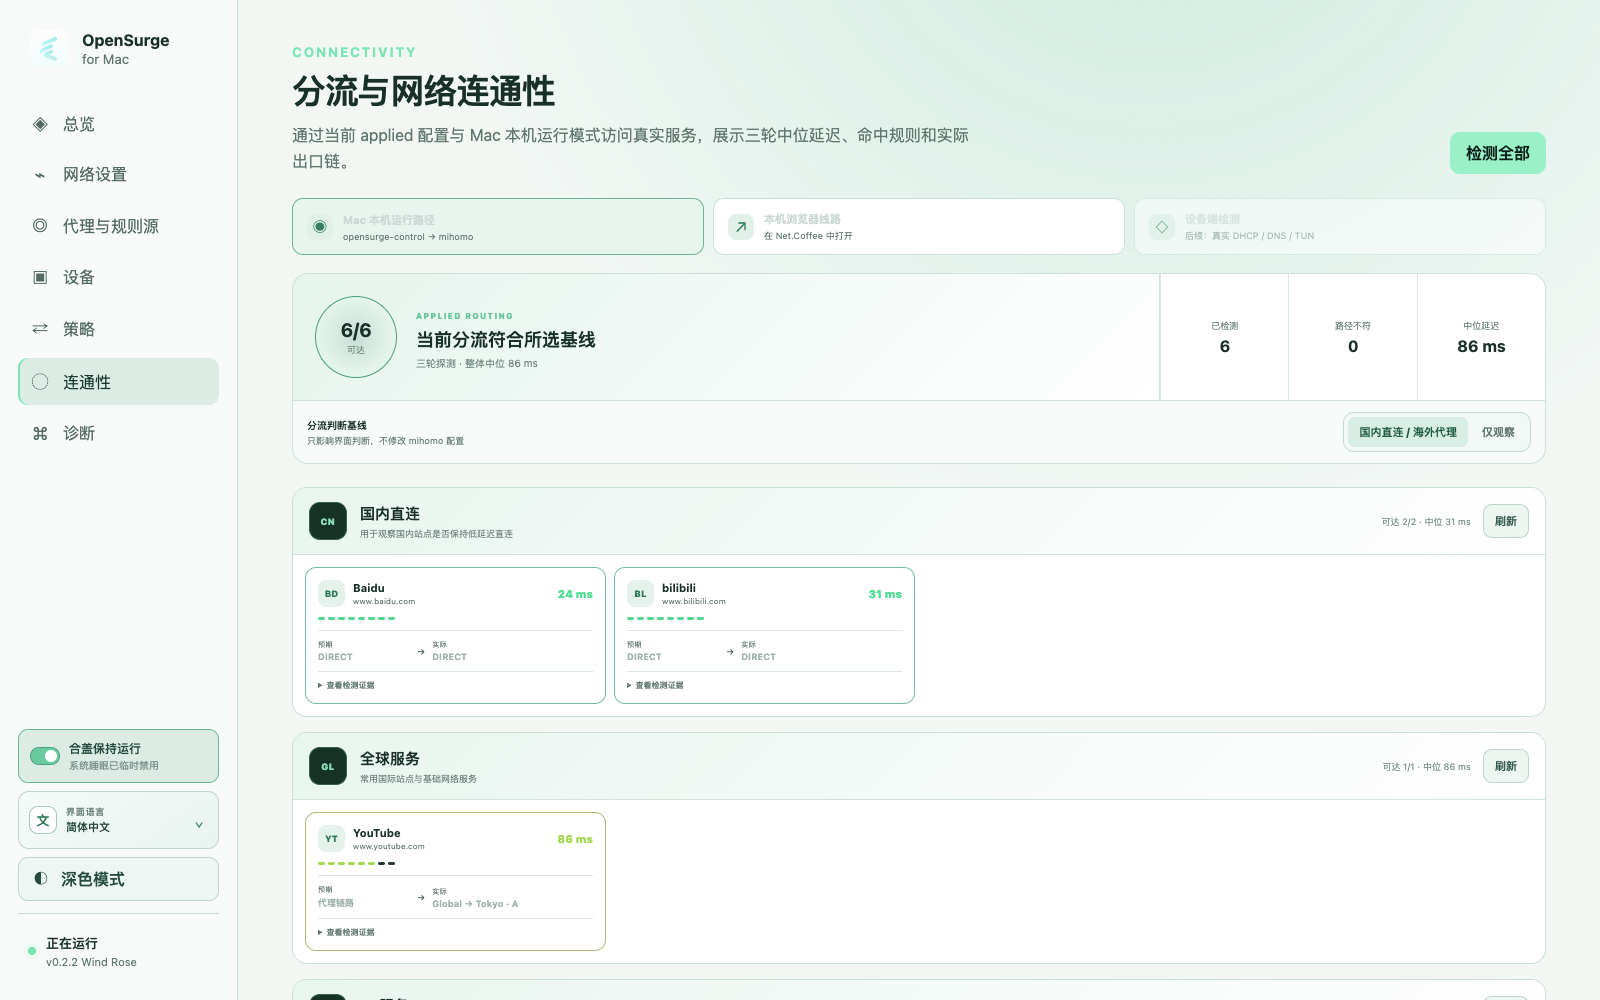1600x1000 pixels.
Task: Open the 界面语言 简体中文 dropdown
Action: pos(118,820)
